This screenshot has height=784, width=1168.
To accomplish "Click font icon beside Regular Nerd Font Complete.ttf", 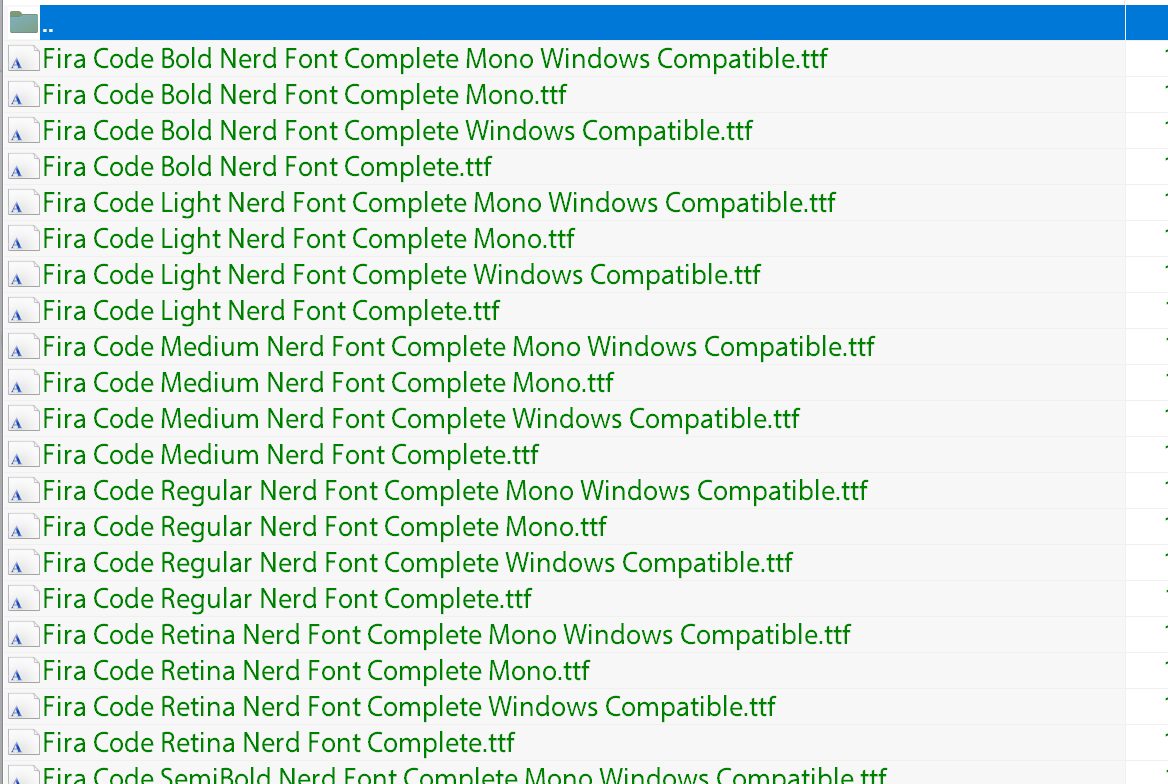I will click(x=23, y=599).
